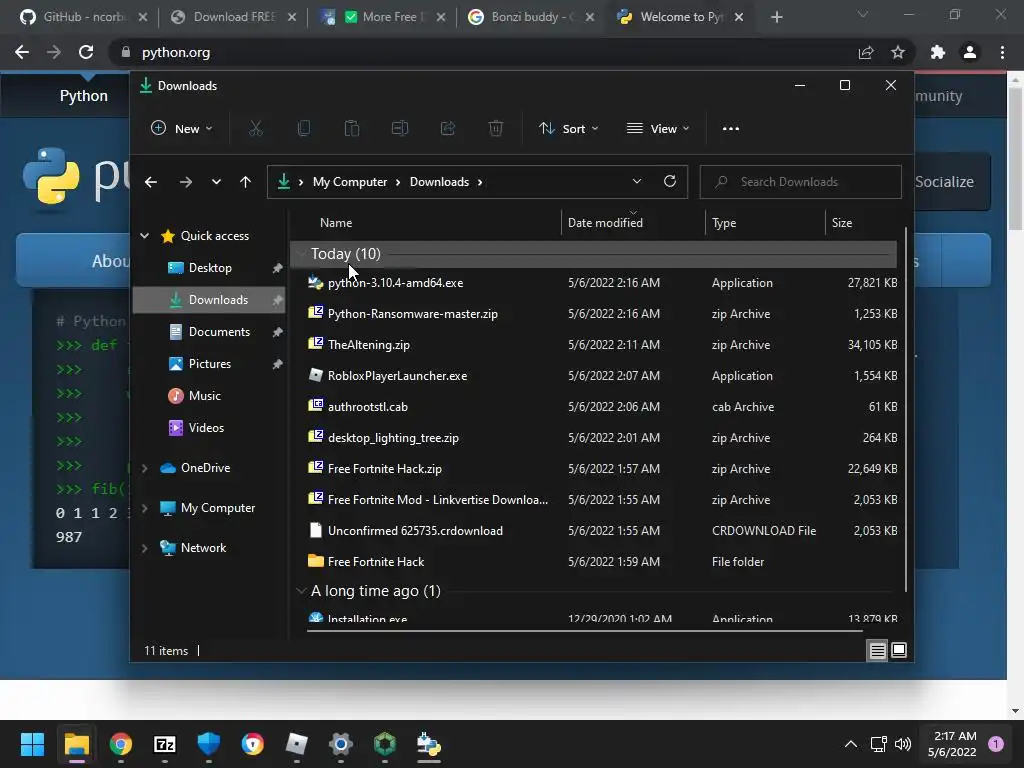Viewport: 1024px width, 768px height.
Task: Sort files by Size column header
Action: click(842, 223)
